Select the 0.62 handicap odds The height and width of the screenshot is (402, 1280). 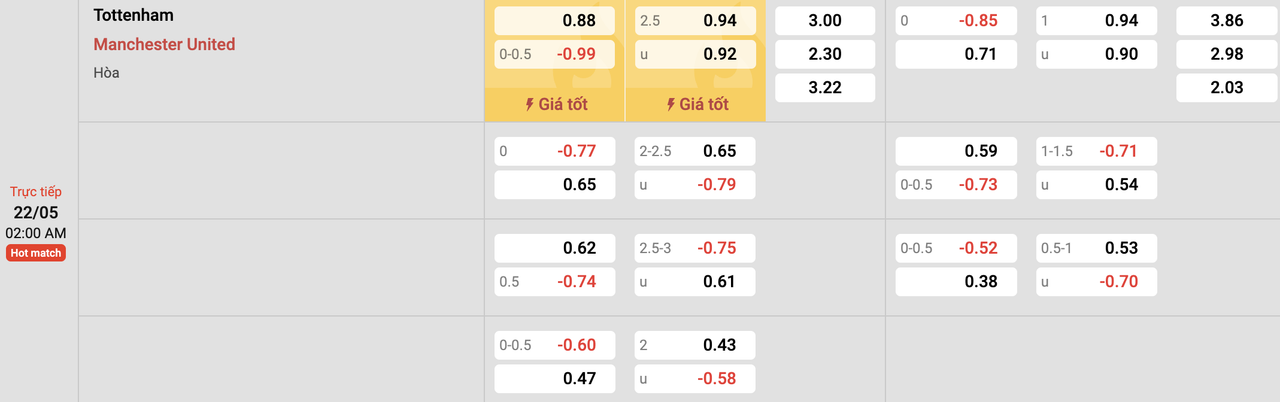[555, 248]
